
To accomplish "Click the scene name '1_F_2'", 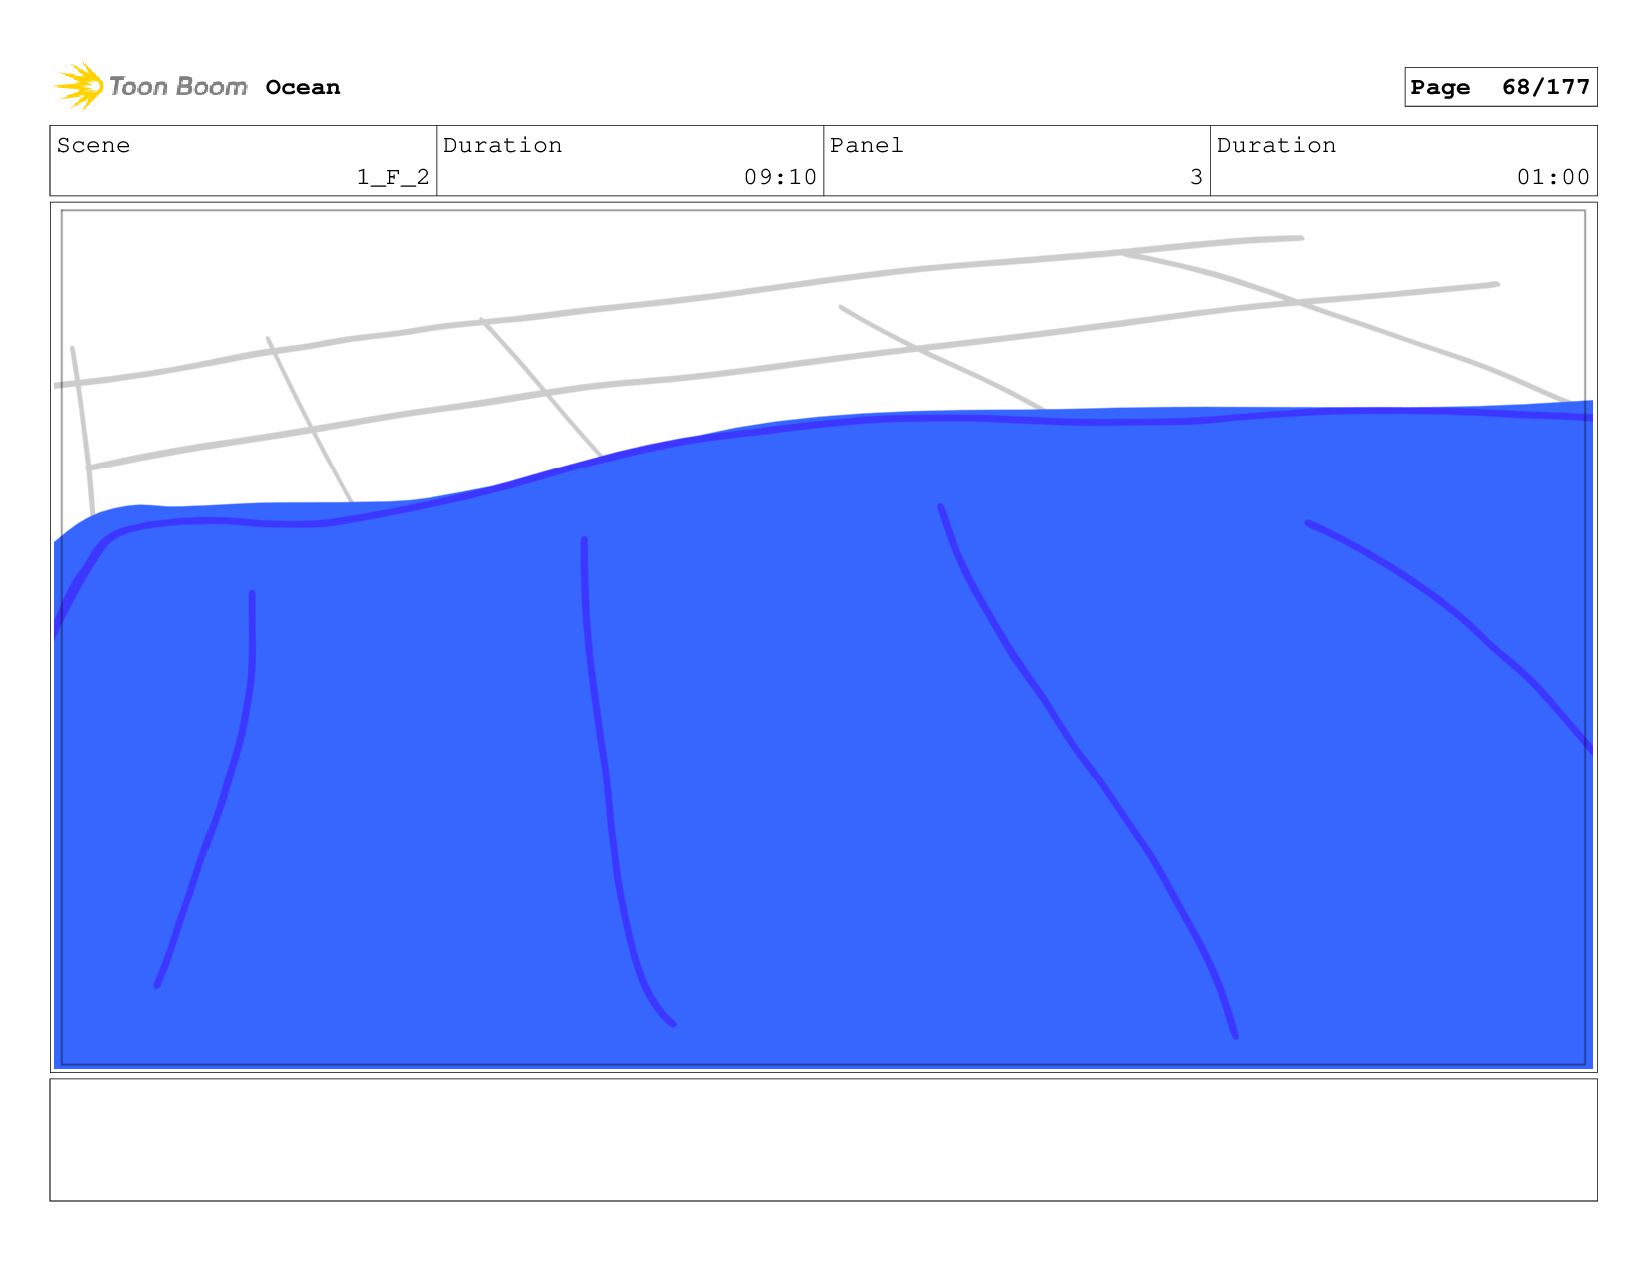I will click(393, 177).
